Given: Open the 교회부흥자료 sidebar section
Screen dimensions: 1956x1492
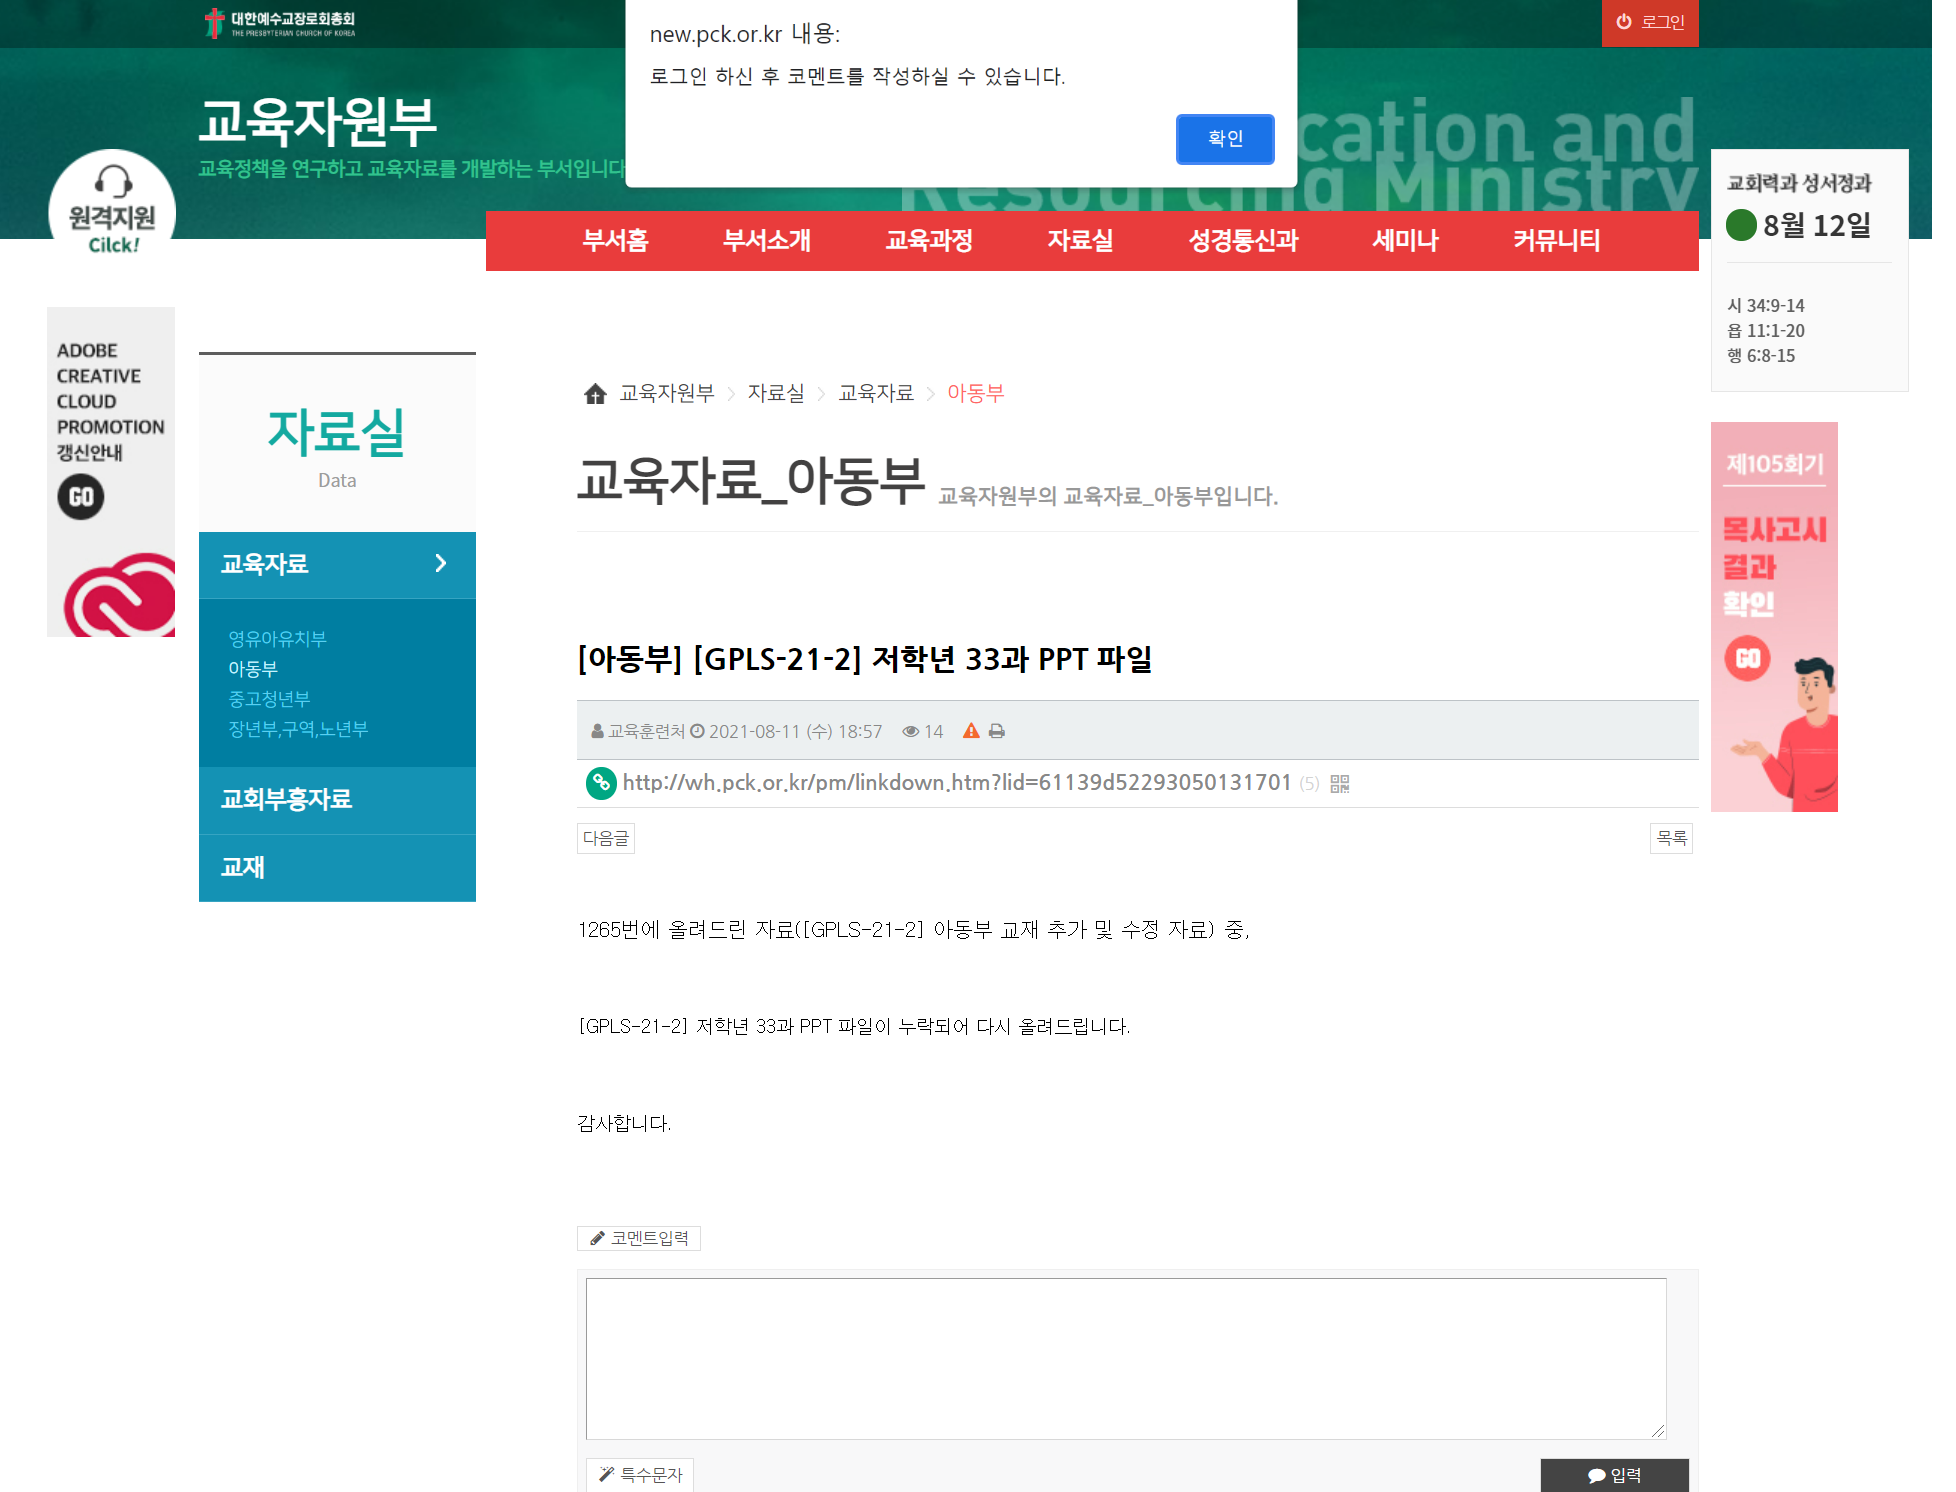Looking at the screenshot, I should [x=286, y=799].
